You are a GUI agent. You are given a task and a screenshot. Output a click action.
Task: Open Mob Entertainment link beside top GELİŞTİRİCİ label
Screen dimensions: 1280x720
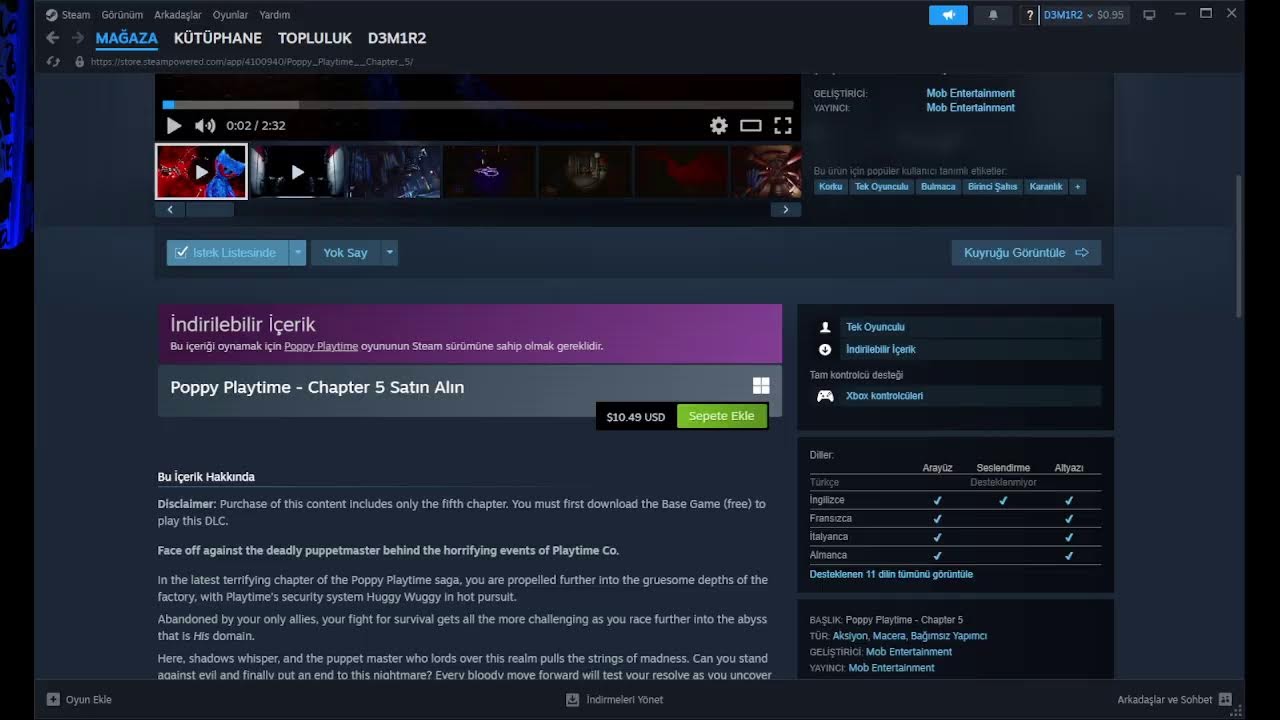click(x=970, y=93)
